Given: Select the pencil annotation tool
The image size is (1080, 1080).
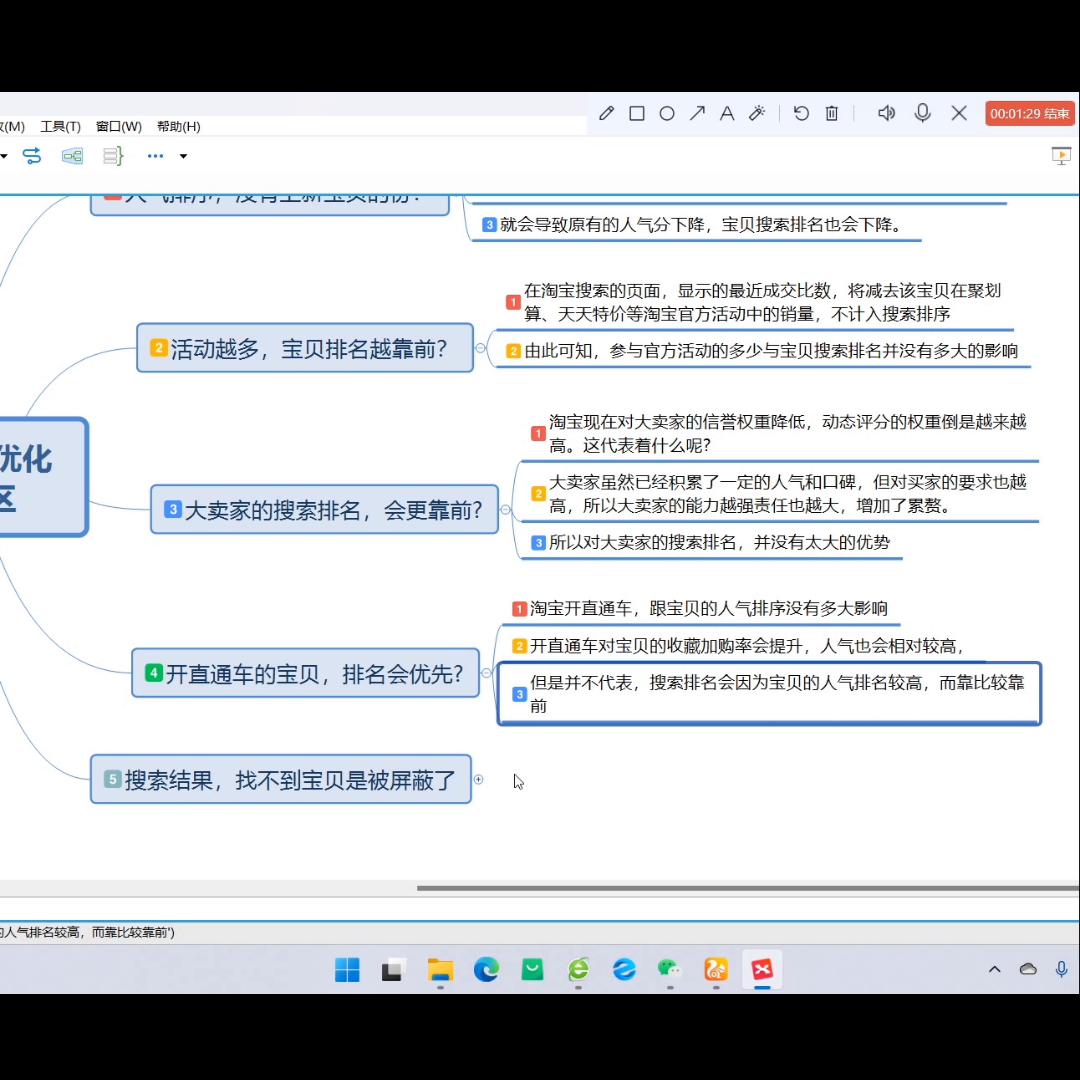Looking at the screenshot, I should click(606, 113).
